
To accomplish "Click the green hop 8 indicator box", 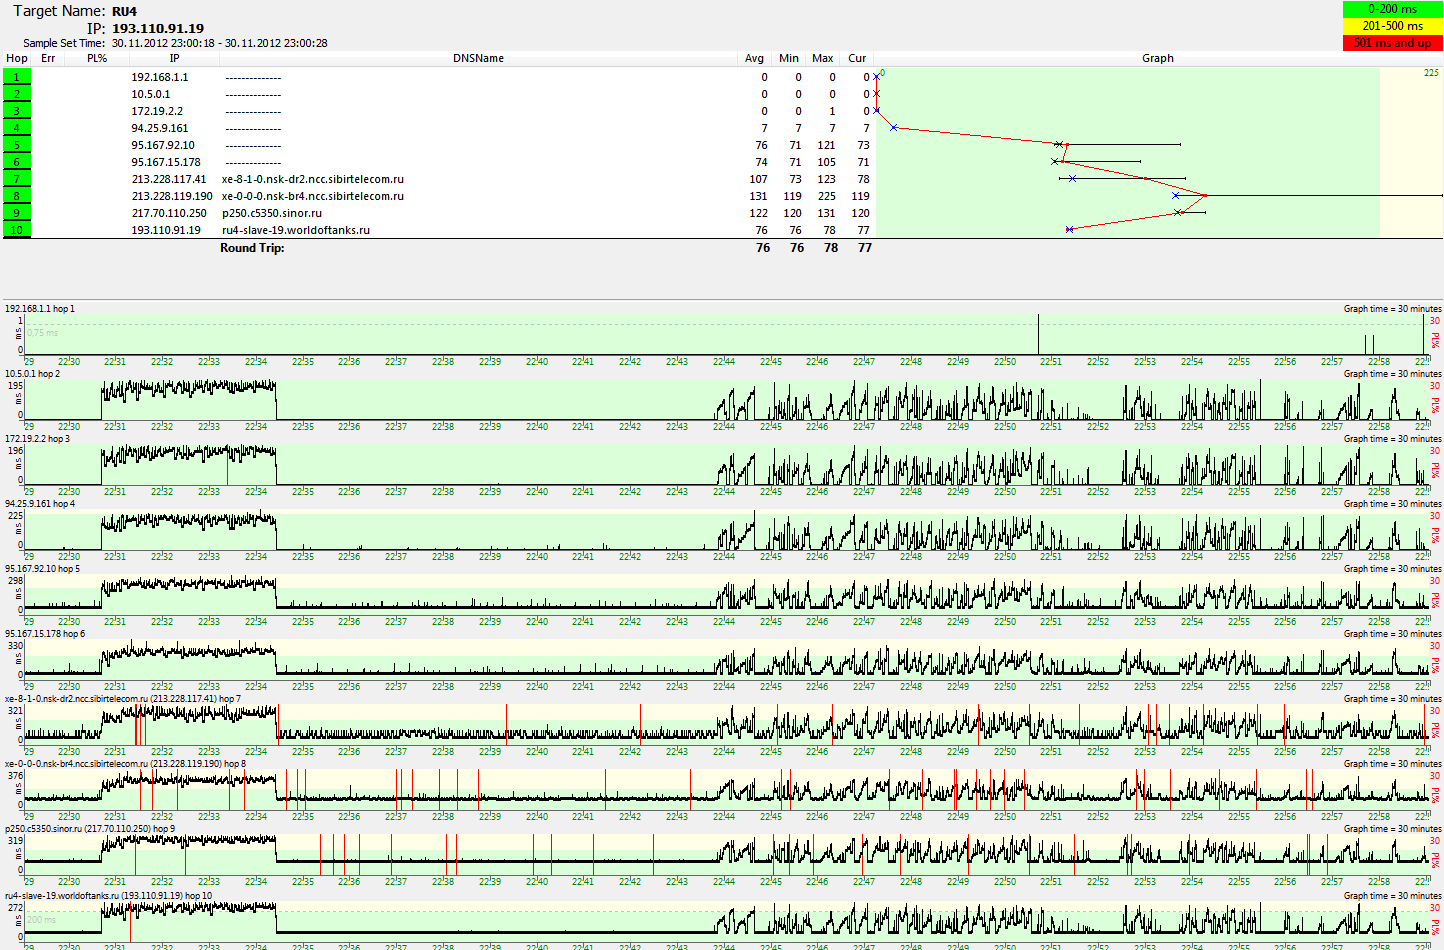I will [x=17, y=196].
